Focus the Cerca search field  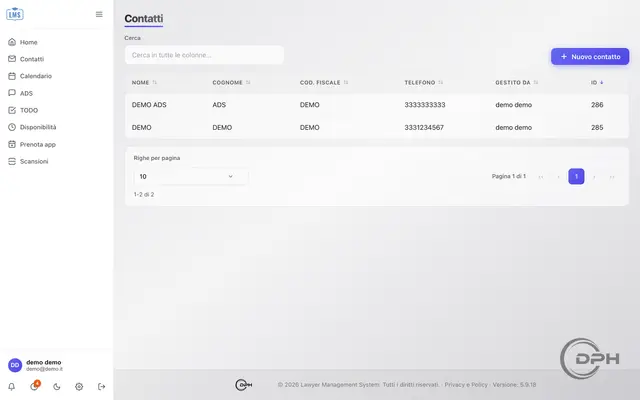pyautogui.click(x=204, y=55)
